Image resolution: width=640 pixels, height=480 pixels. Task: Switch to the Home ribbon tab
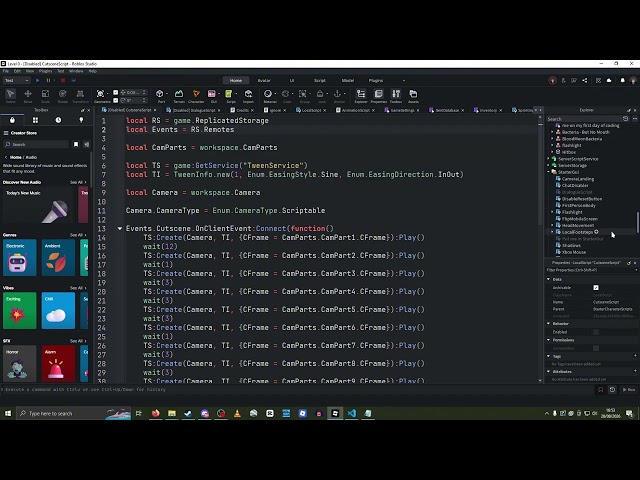click(236, 80)
